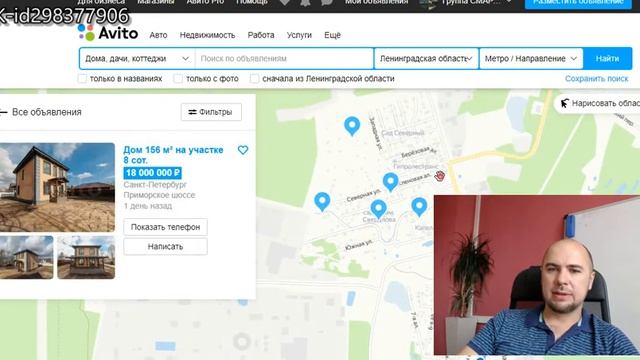The height and width of the screenshot is (360, 640).
Task: Open the large house photo of the listing
Action: 57,187
